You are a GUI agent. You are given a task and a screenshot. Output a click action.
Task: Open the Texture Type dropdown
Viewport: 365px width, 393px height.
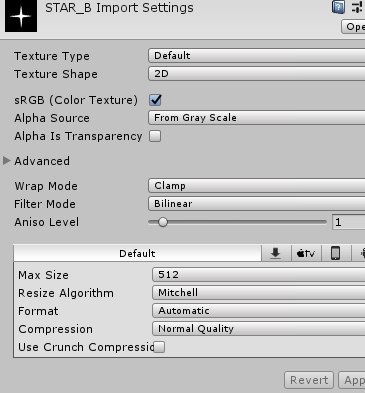pyautogui.click(x=257, y=55)
